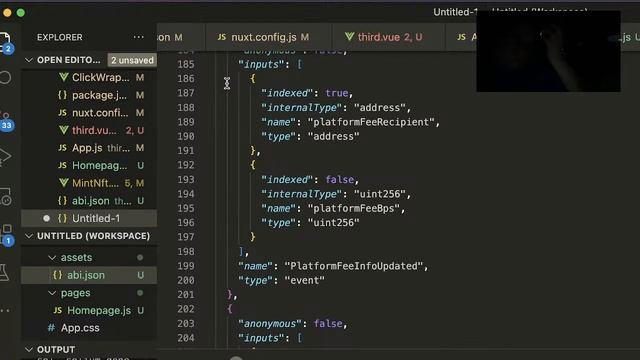640x360 pixels.
Task: Click the hash icon beside App.css
Action: tap(51, 328)
